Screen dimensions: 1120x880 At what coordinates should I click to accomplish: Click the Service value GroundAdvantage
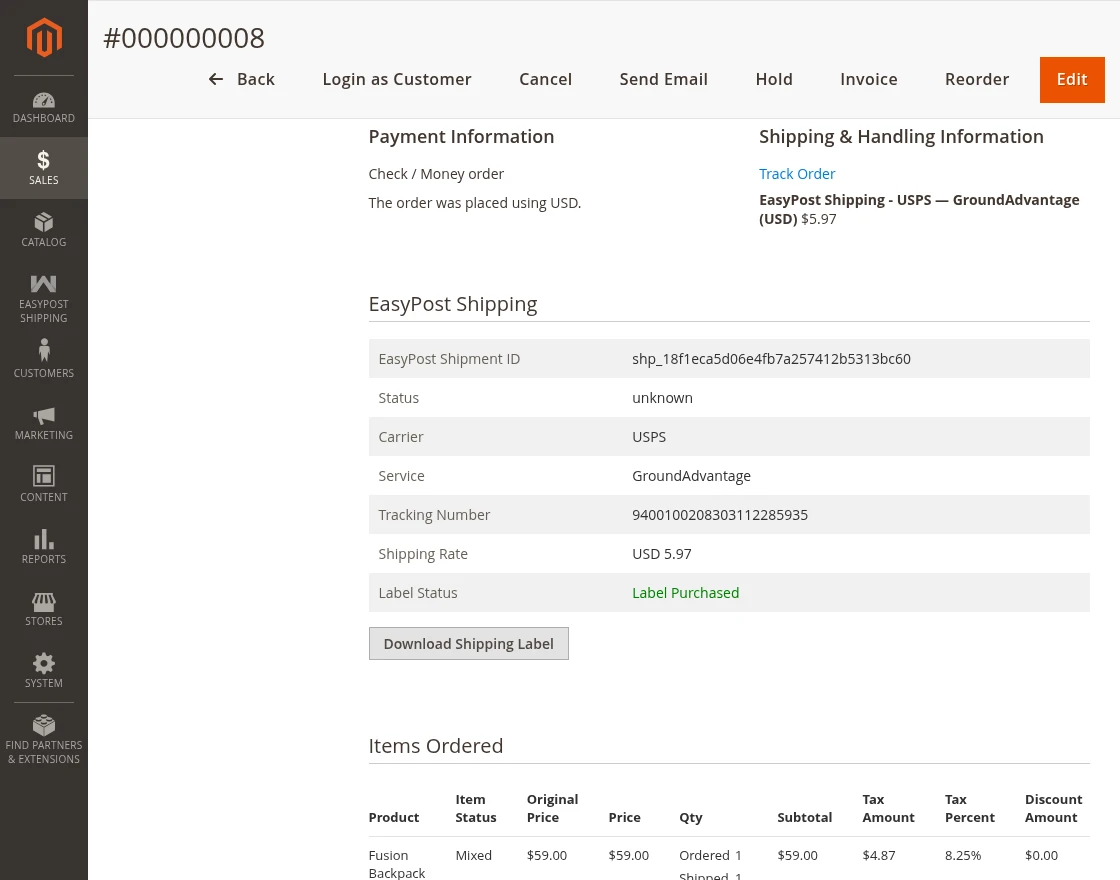691,476
